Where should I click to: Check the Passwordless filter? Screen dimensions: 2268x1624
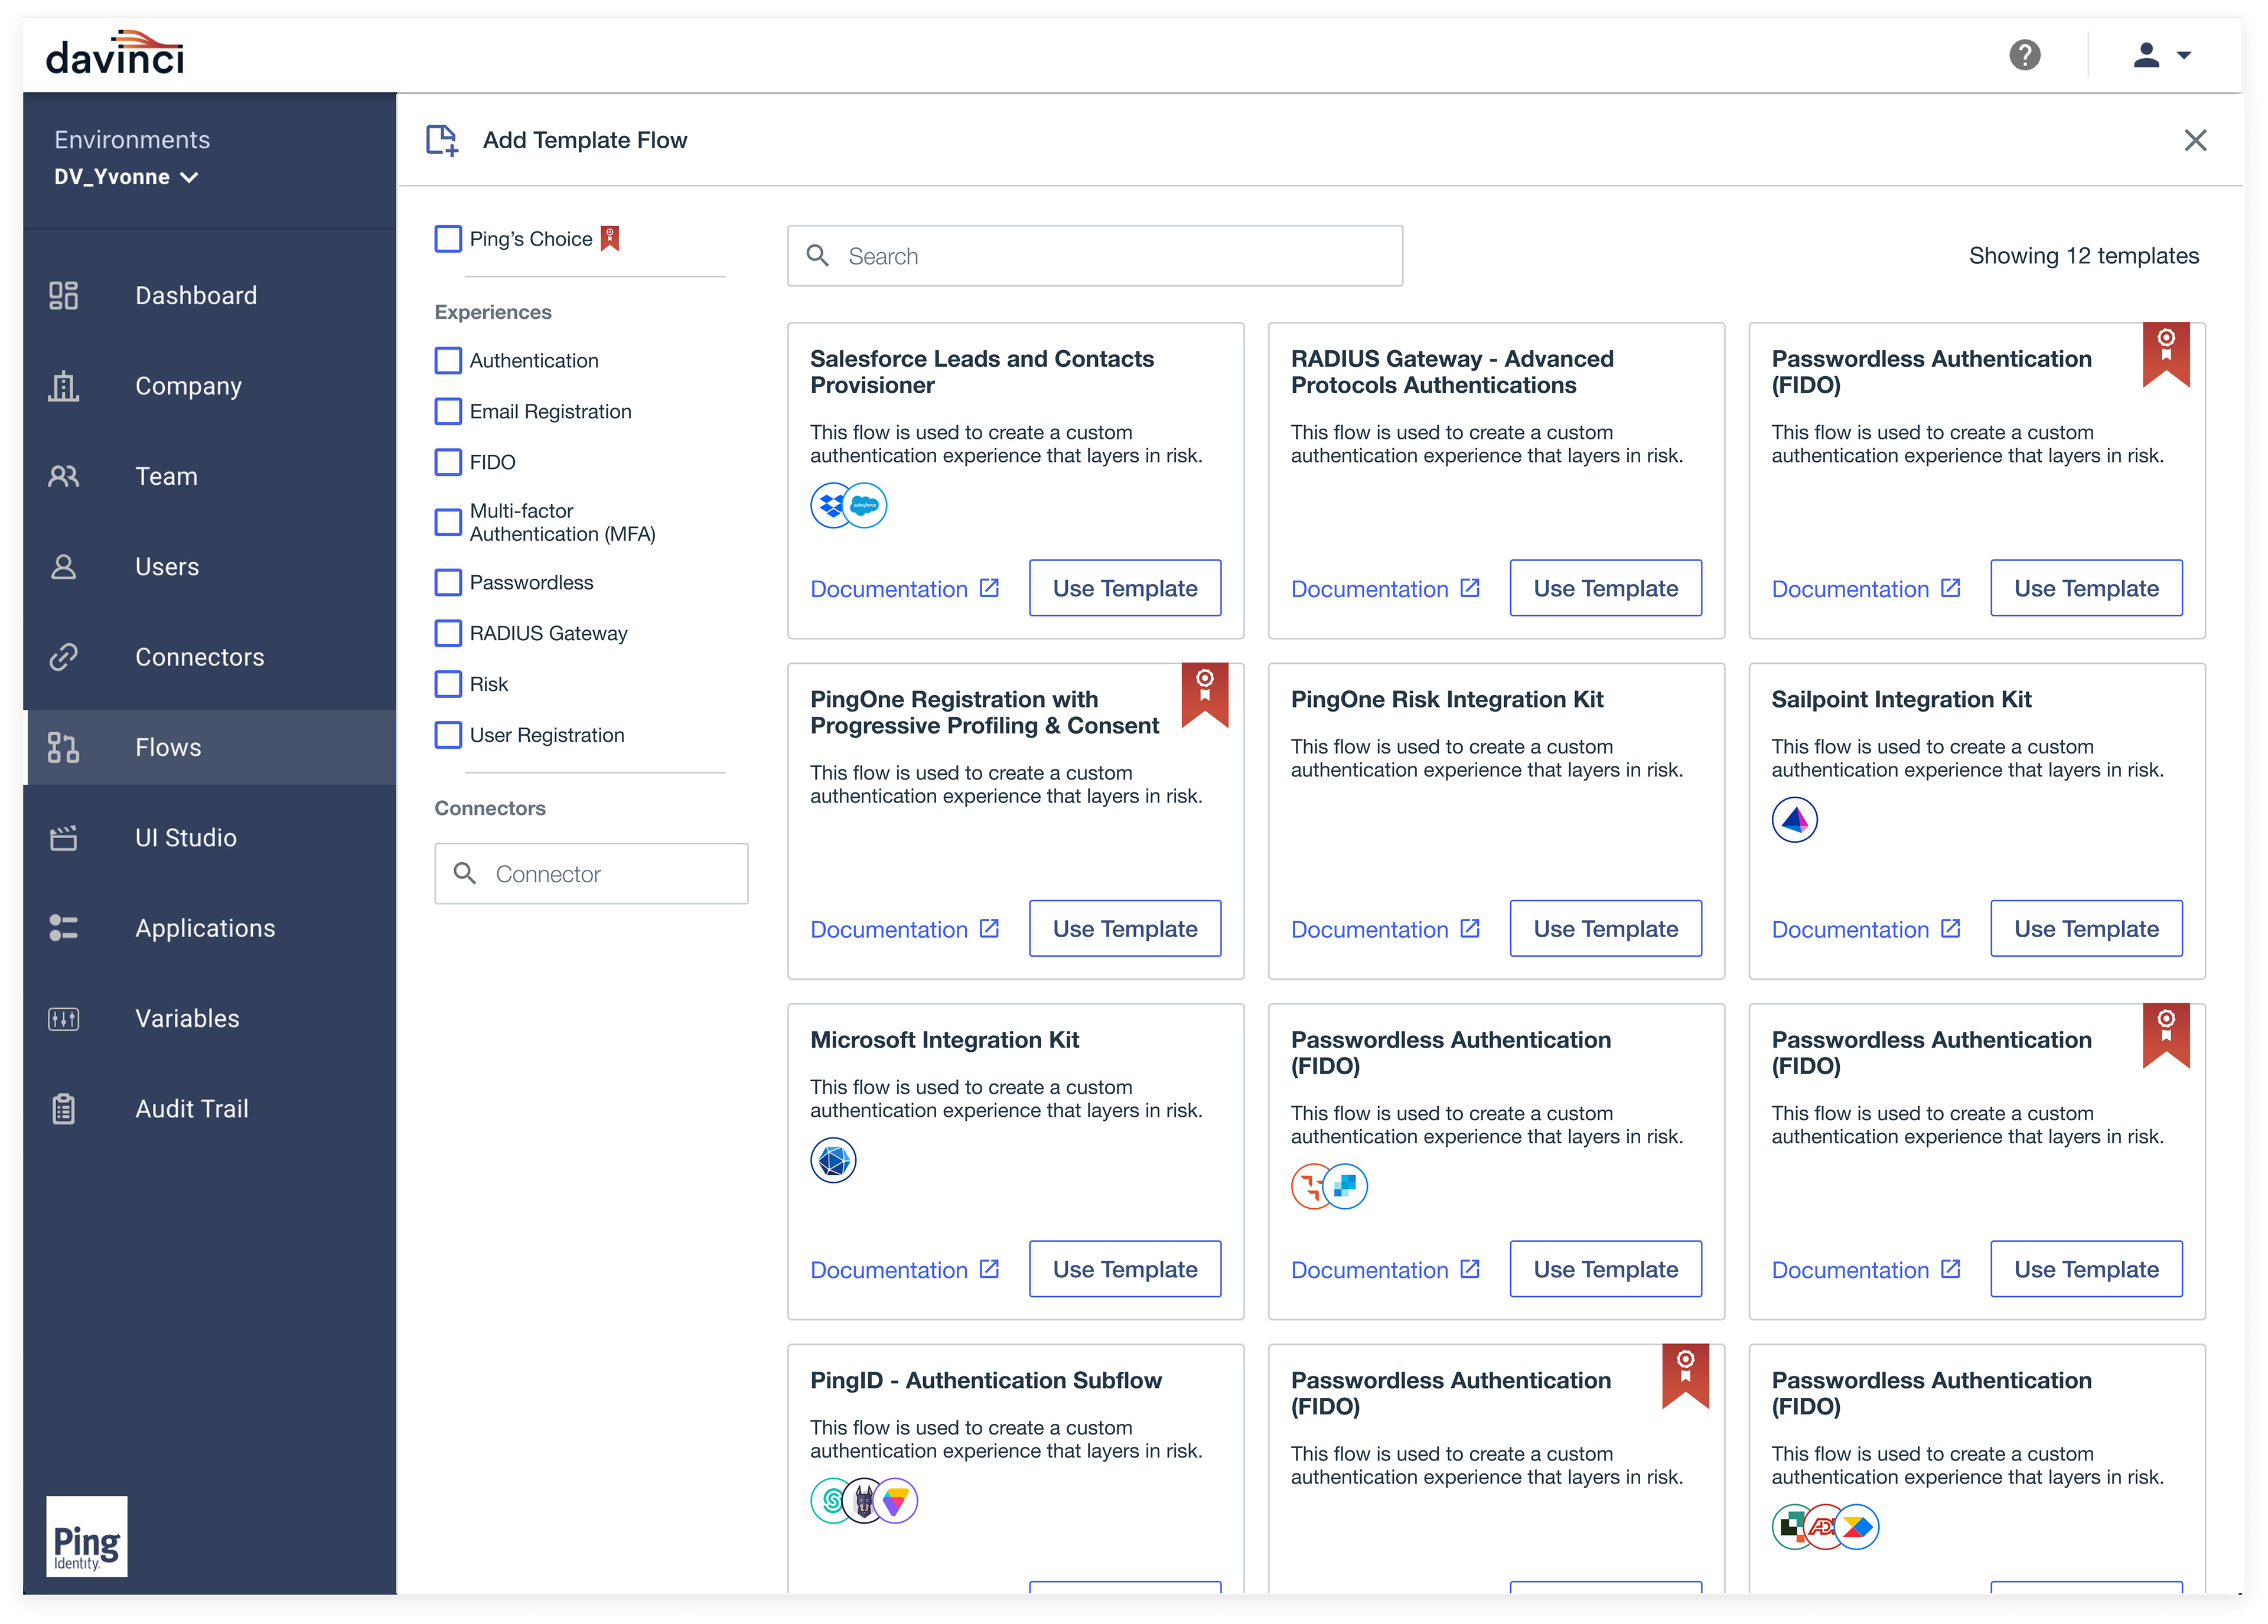[448, 583]
